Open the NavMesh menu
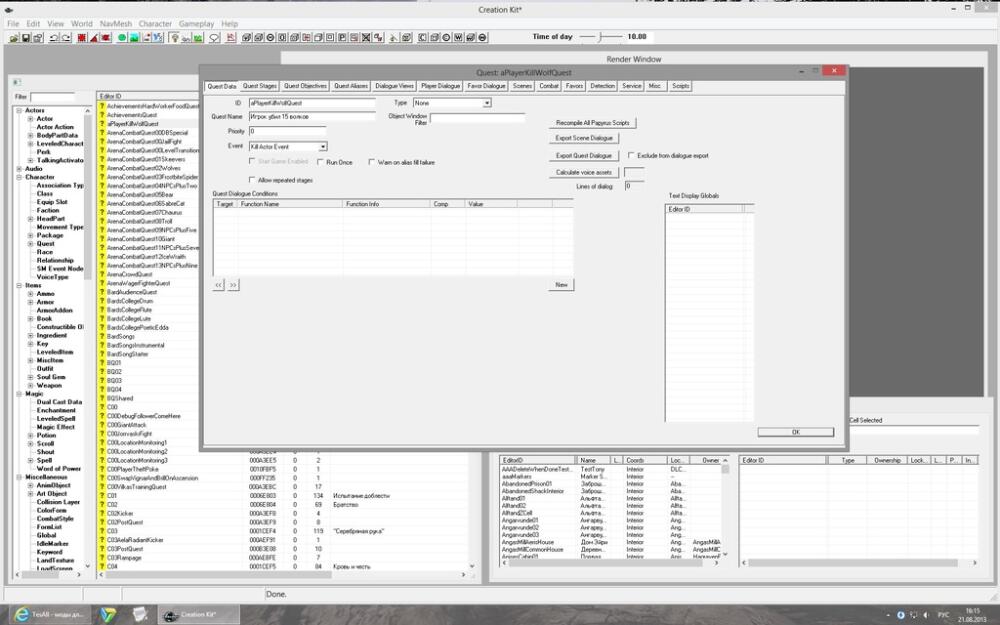Image resolution: width=1000 pixels, height=625 pixels. coord(115,24)
